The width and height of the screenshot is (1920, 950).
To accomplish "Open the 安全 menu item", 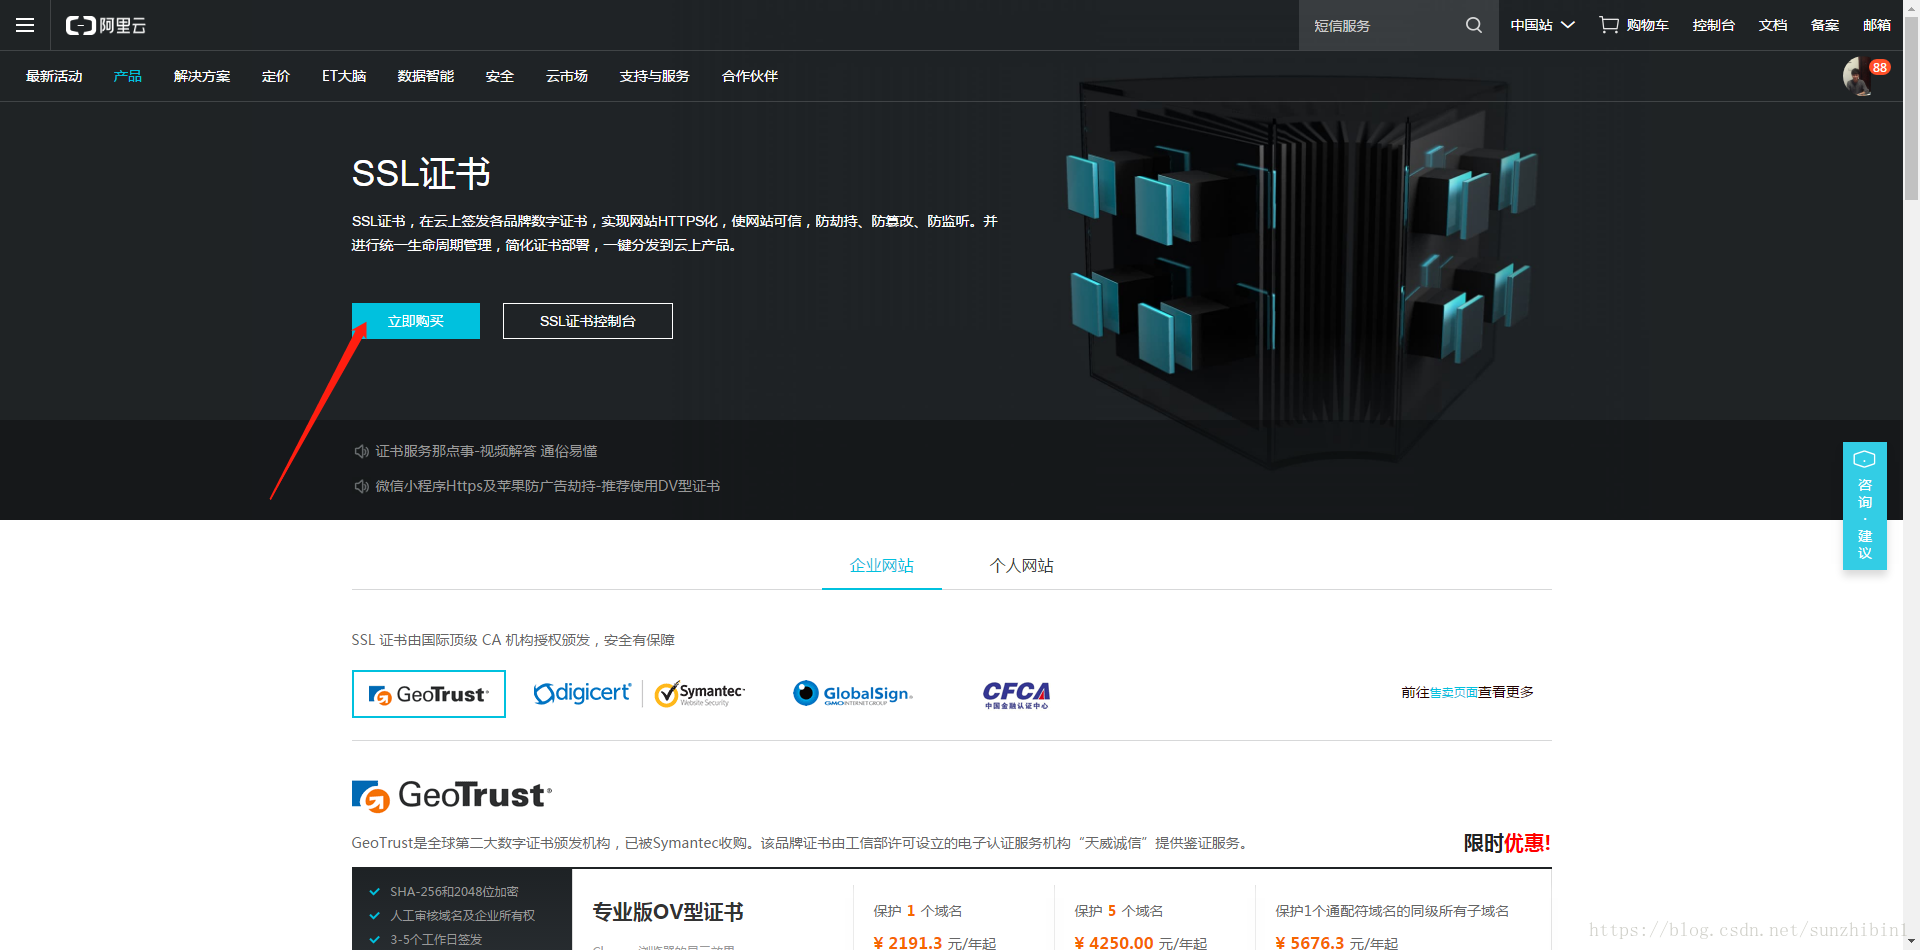I will pos(500,76).
